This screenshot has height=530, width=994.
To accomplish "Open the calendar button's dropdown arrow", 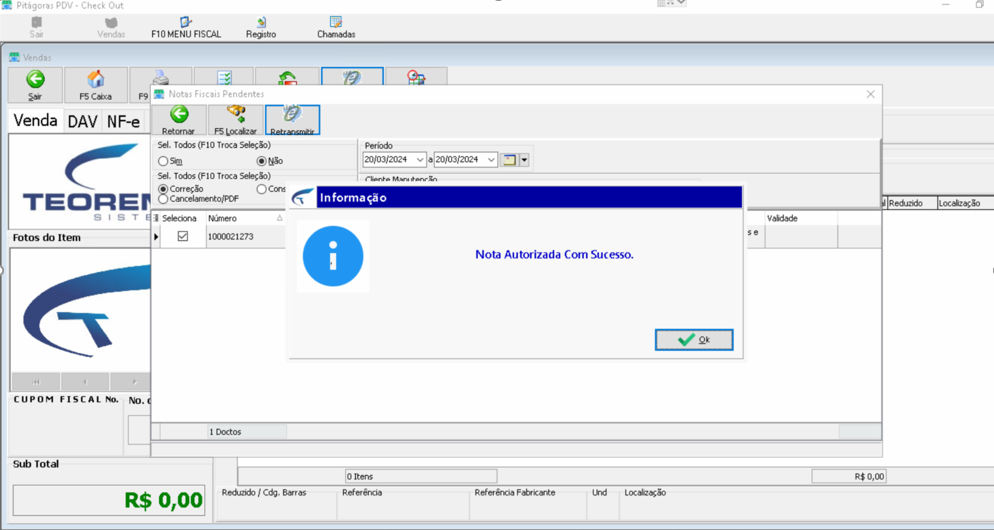I will tap(524, 160).
